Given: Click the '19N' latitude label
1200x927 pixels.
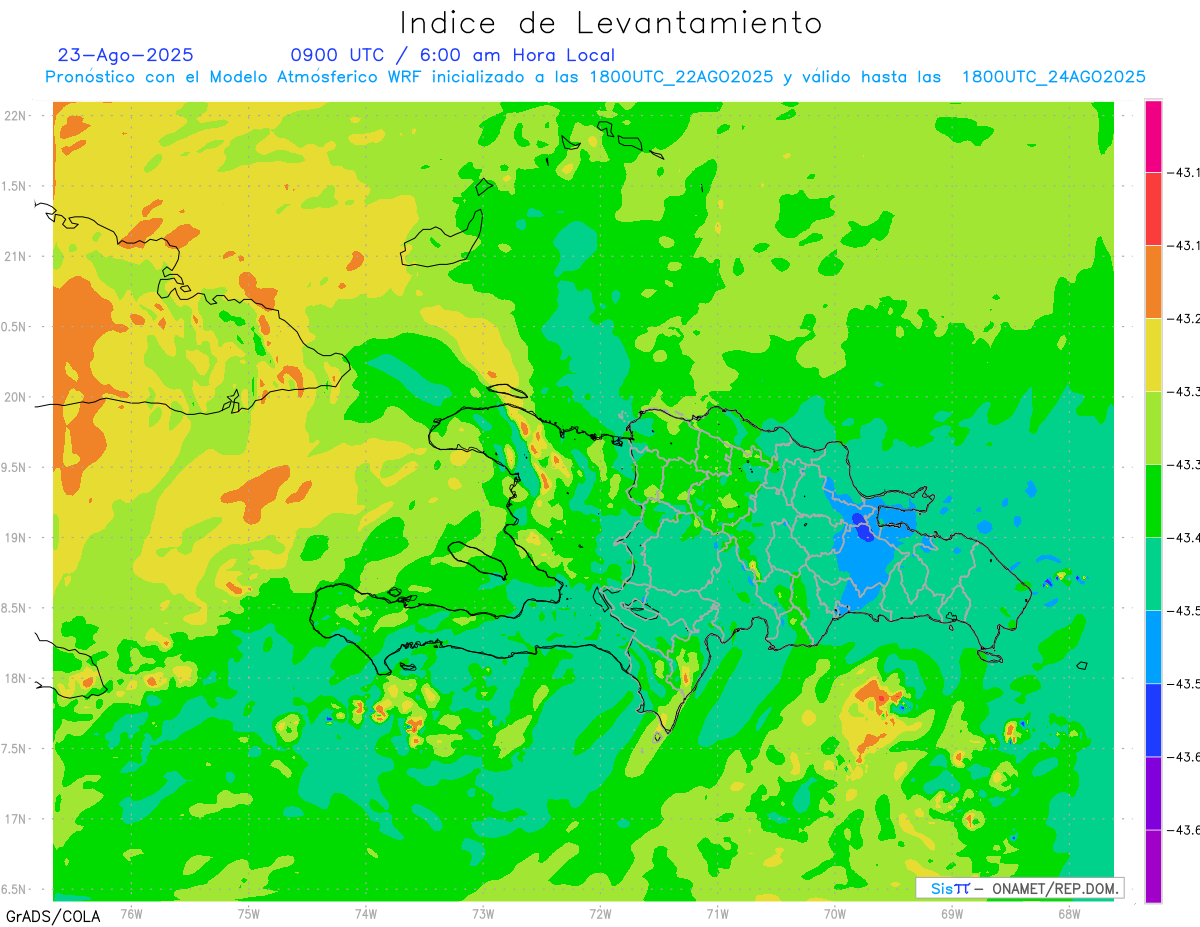Looking at the screenshot, I should click(x=16, y=538).
